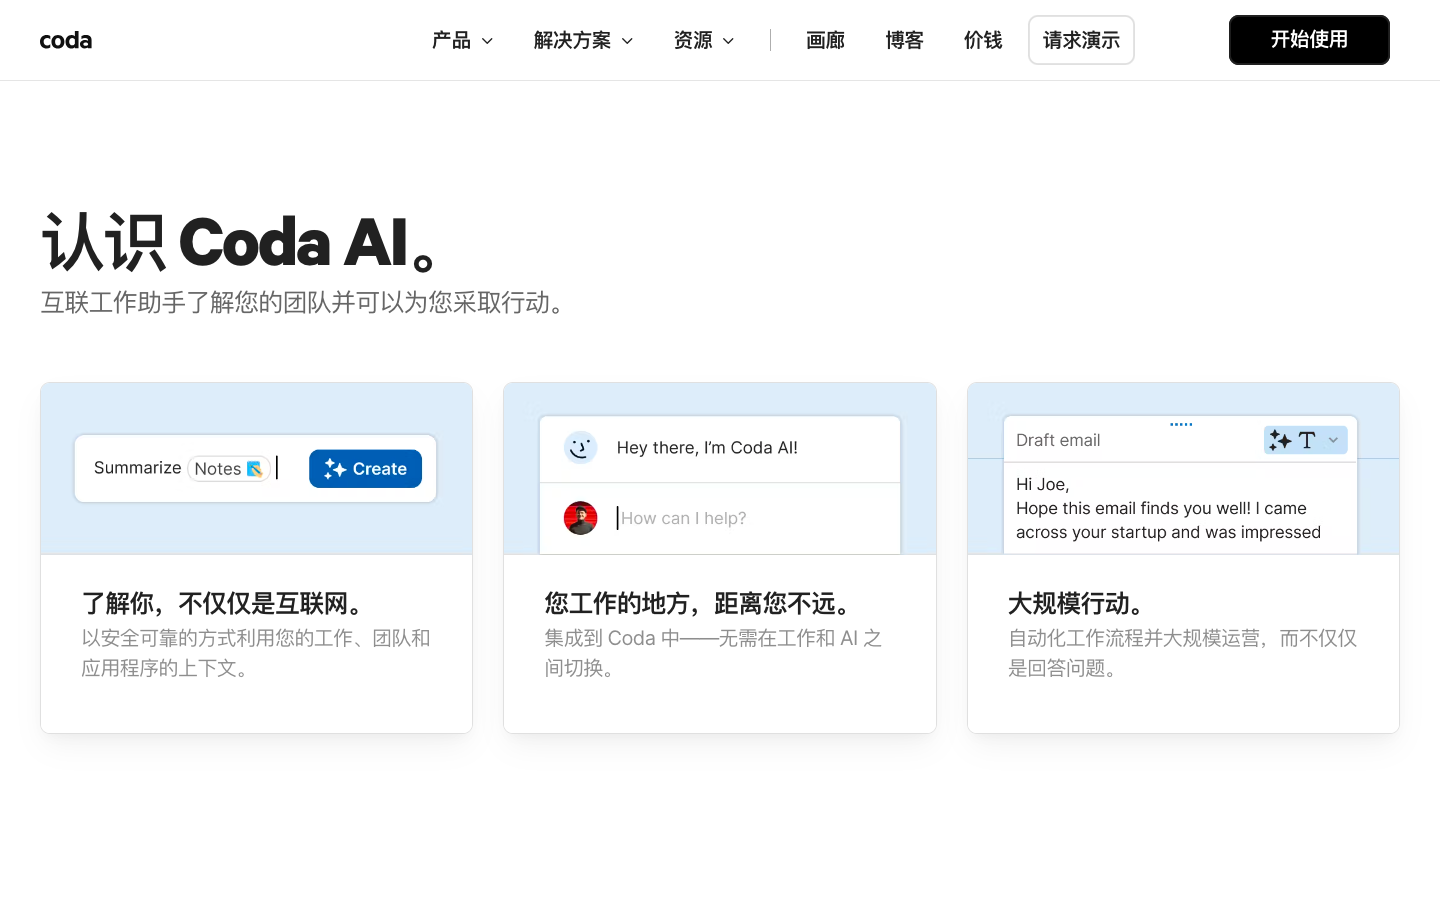Click the How can I help input field
Image resolution: width=1440 pixels, height=900 pixels.
(x=700, y=518)
